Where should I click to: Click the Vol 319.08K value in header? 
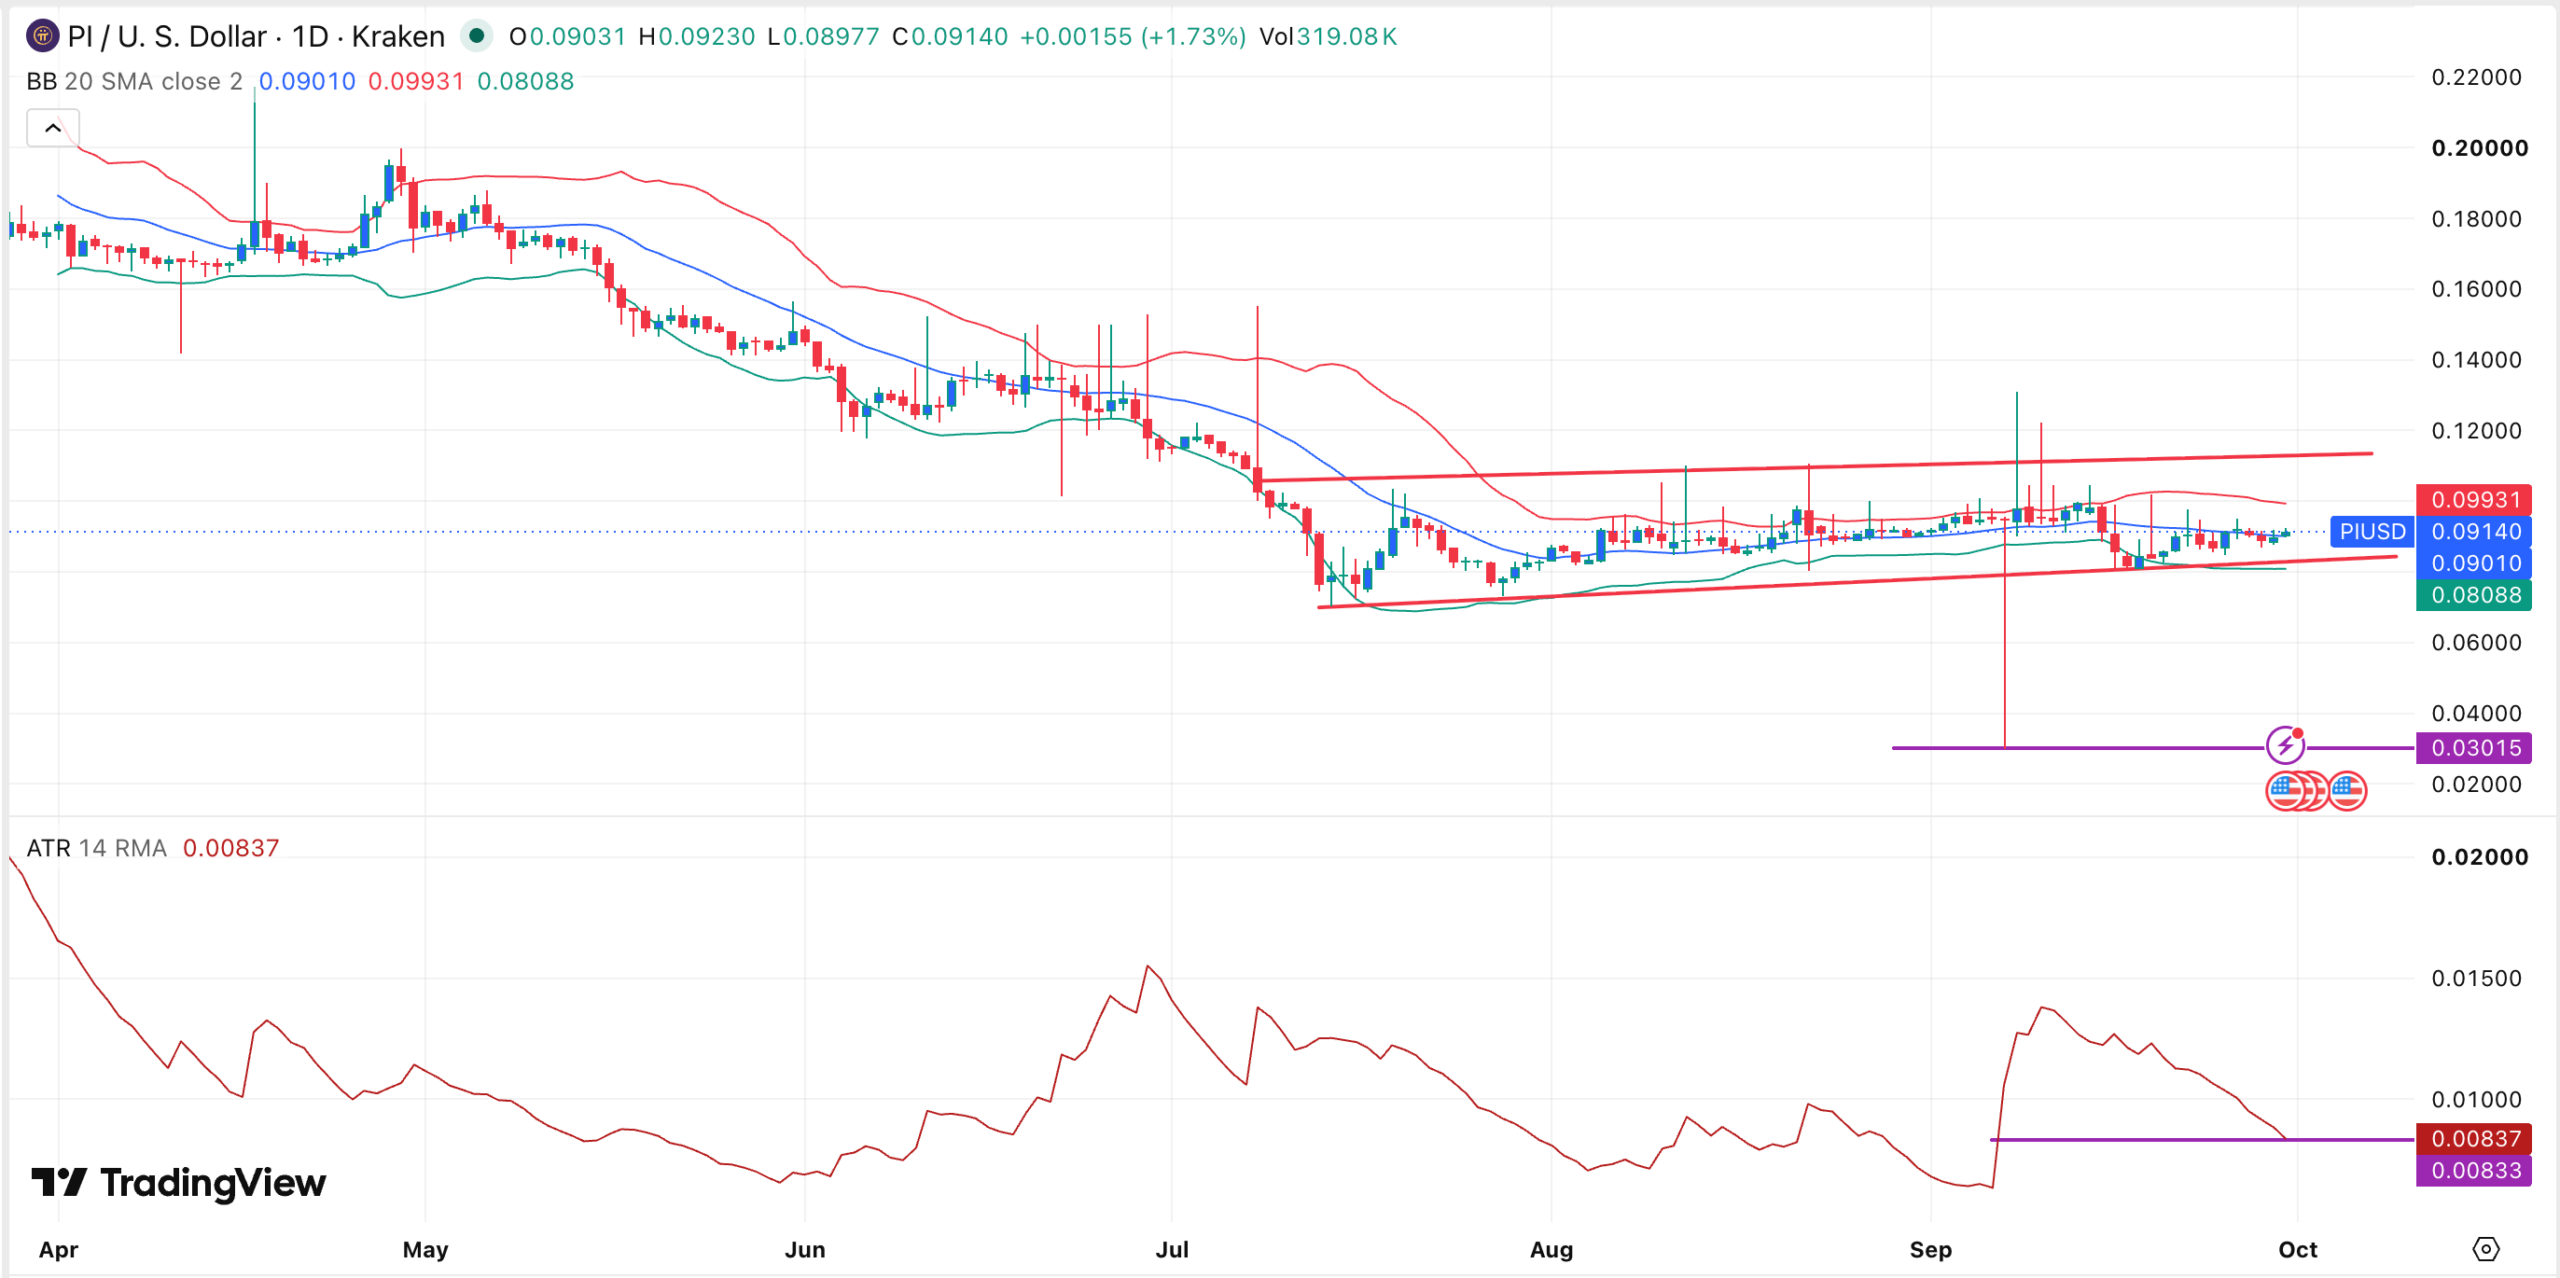[x=1328, y=37]
